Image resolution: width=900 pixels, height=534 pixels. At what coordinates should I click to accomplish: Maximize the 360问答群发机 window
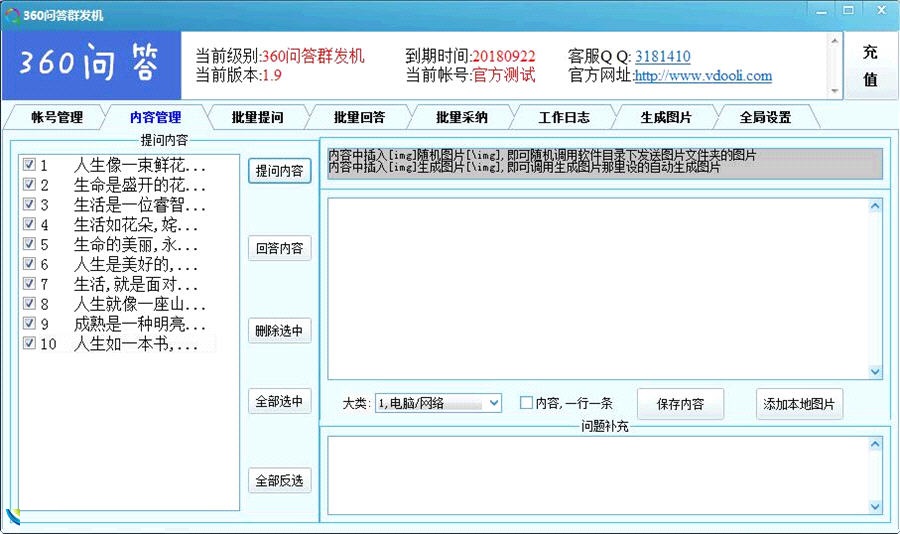point(848,10)
